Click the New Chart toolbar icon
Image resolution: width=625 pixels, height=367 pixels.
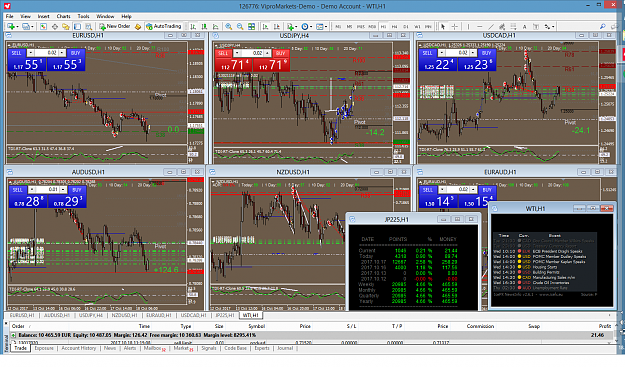(x=11, y=26)
